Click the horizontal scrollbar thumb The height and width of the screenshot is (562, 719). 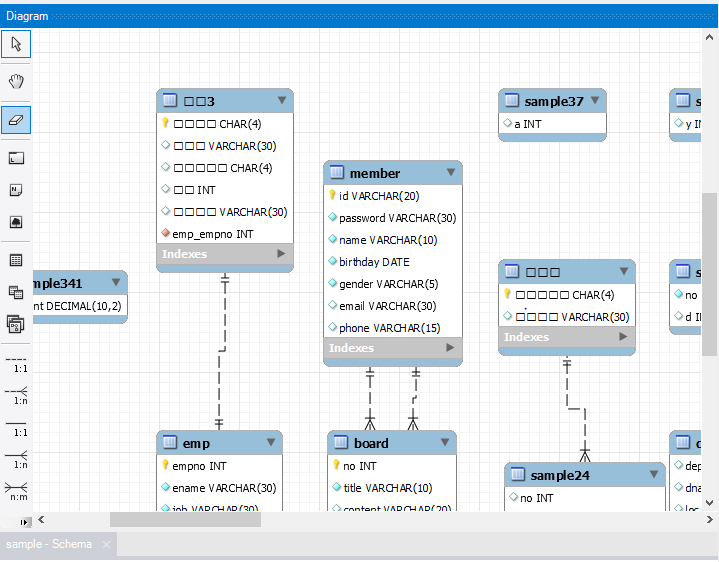pyautogui.click(x=185, y=520)
